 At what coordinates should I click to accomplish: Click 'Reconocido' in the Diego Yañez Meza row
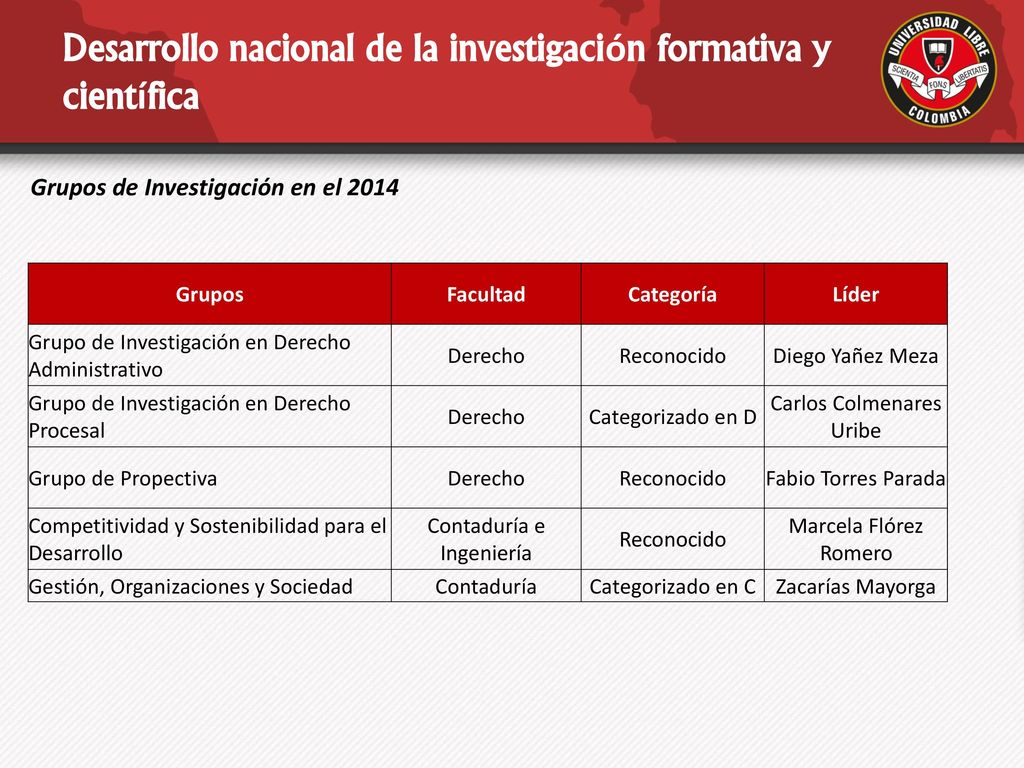tap(673, 356)
